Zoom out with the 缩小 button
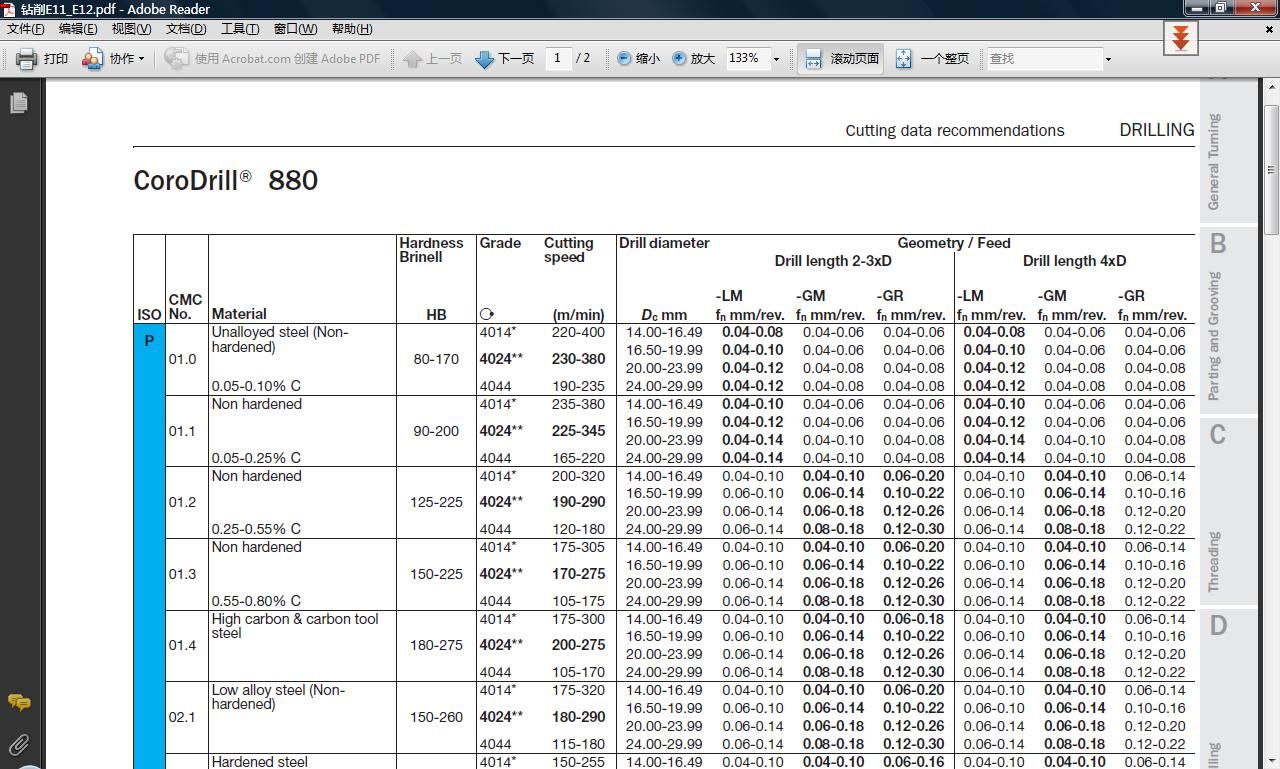 (638, 59)
